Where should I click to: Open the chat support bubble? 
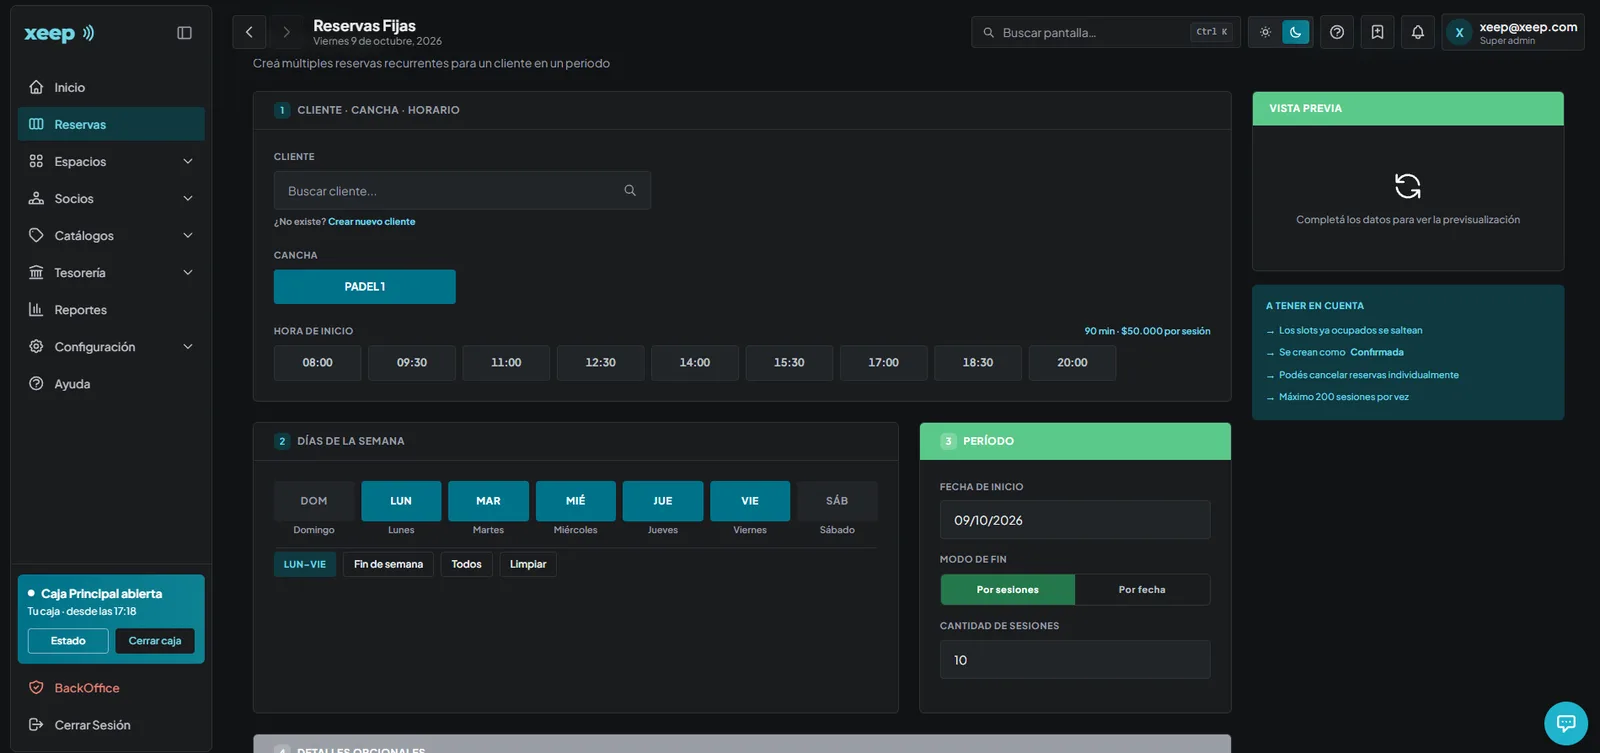point(1566,723)
